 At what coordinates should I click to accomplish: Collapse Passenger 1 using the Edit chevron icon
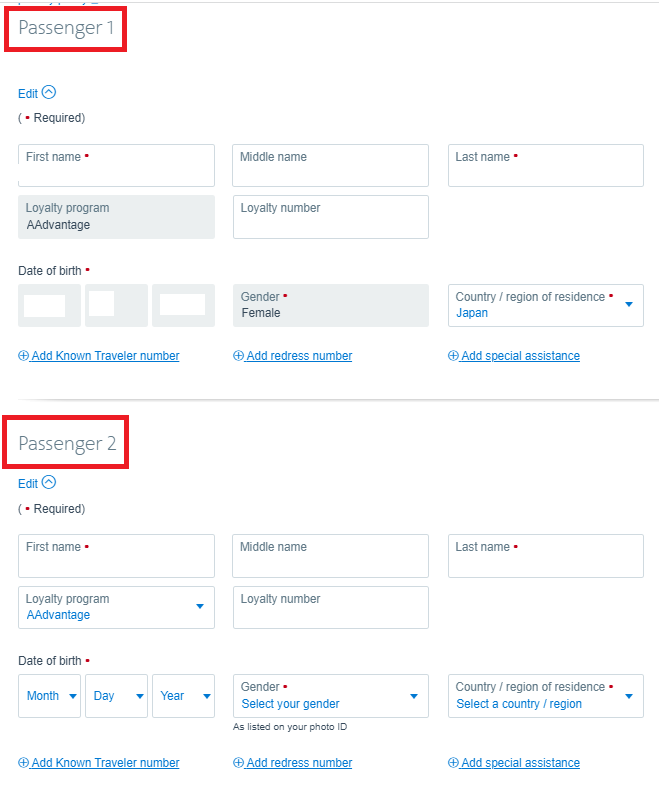[x=49, y=92]
